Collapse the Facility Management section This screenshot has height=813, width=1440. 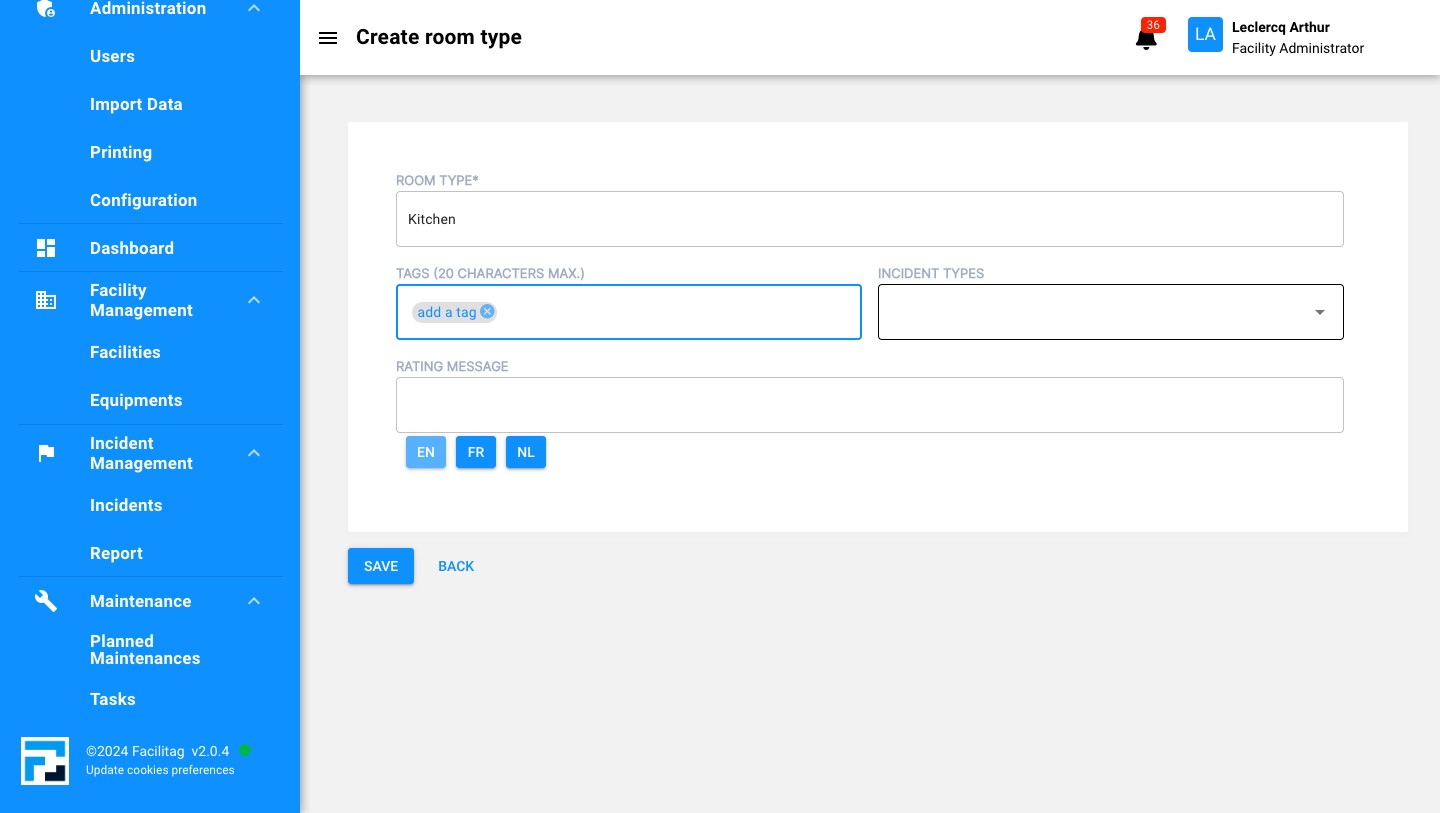click(x=254, y=300)
